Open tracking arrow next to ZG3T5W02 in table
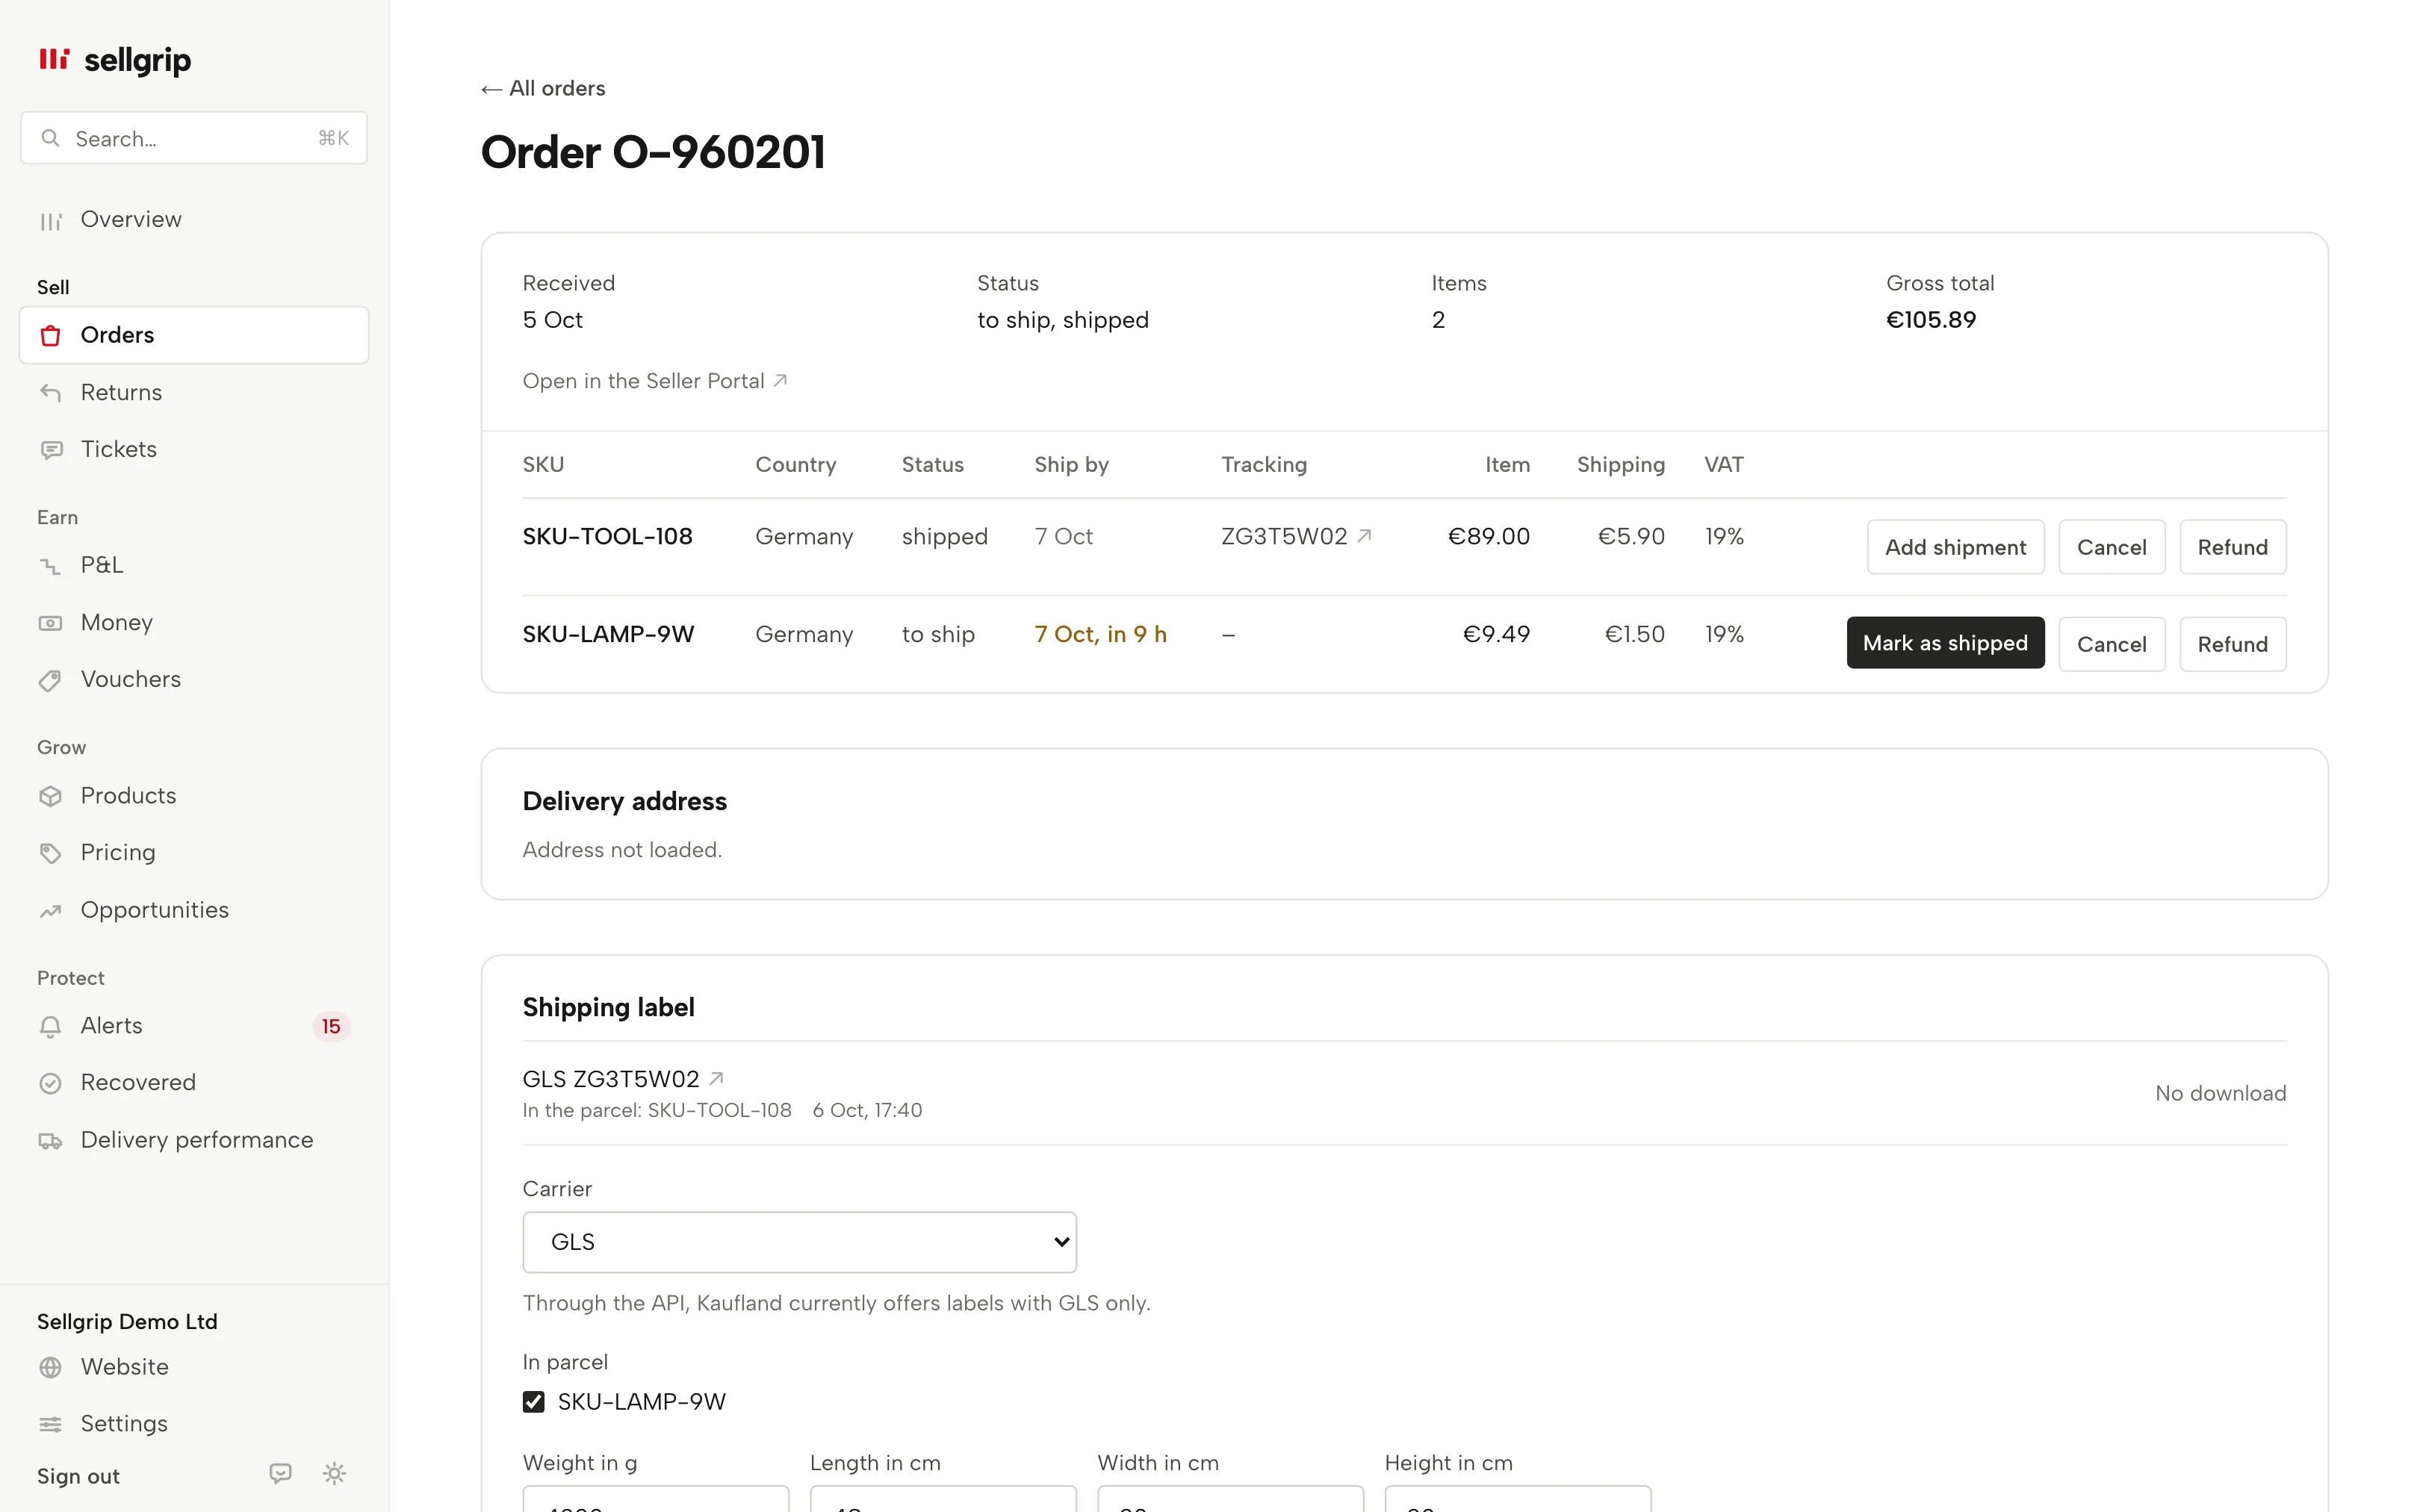 tap(1364, 536)
